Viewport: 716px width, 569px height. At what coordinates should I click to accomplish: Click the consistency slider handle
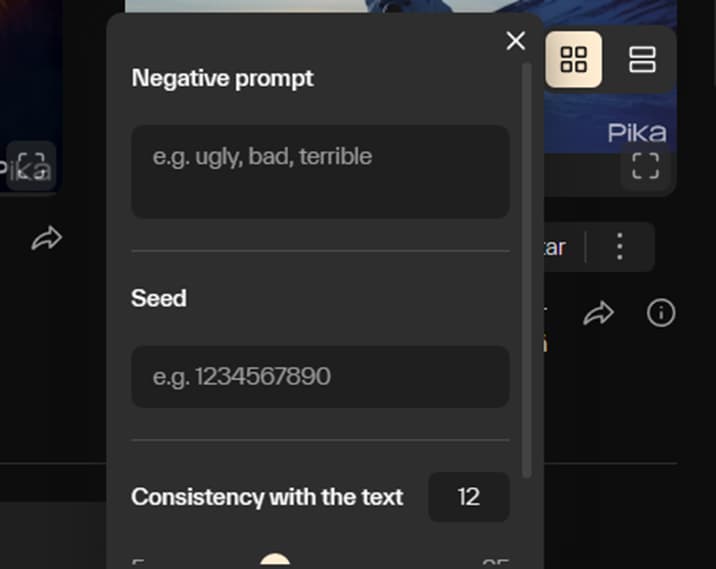pyautogui.click(x=275, y=561)
